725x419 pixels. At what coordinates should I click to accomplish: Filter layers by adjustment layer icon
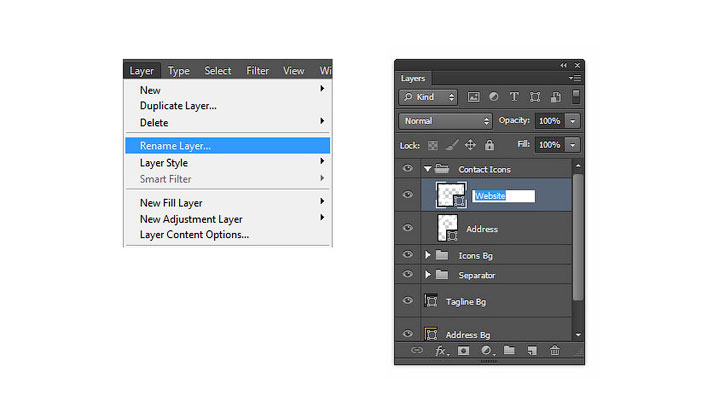point(494,97)
